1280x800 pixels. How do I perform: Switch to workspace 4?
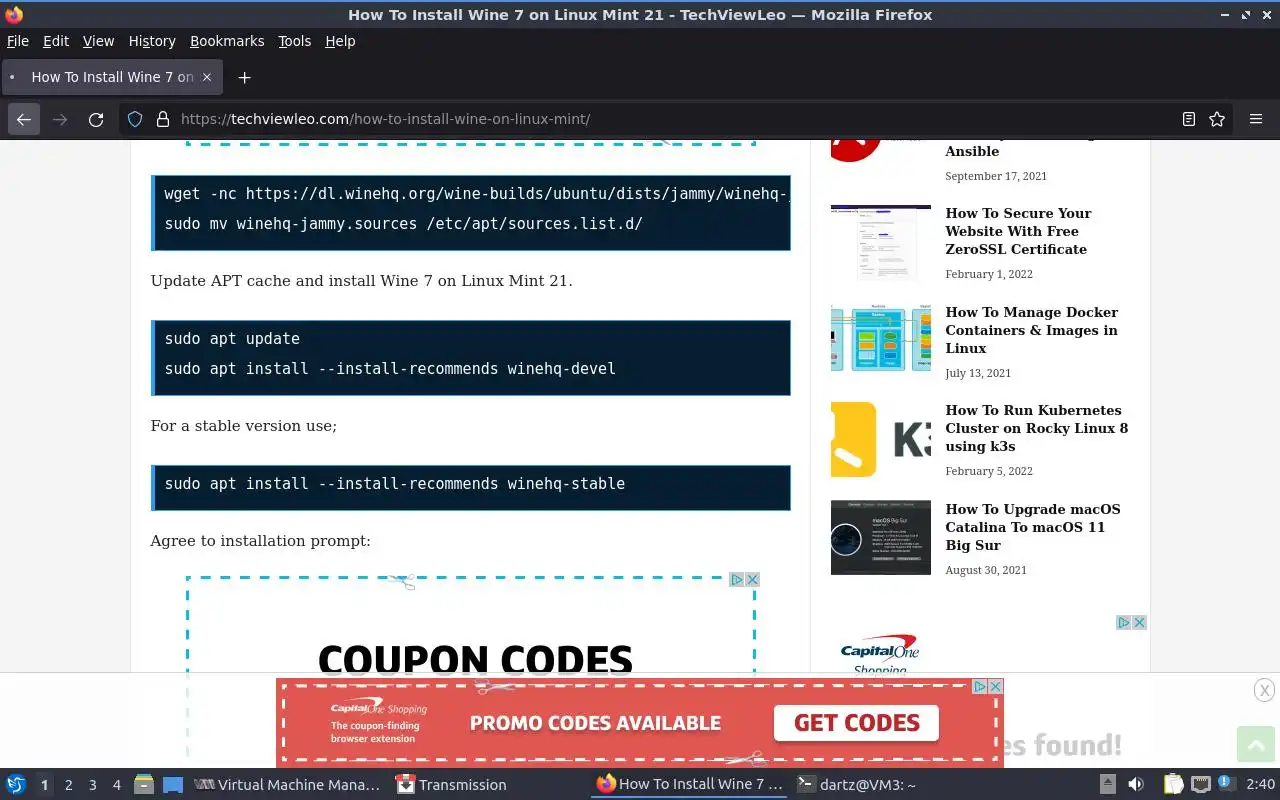click(x=116, y=785)
